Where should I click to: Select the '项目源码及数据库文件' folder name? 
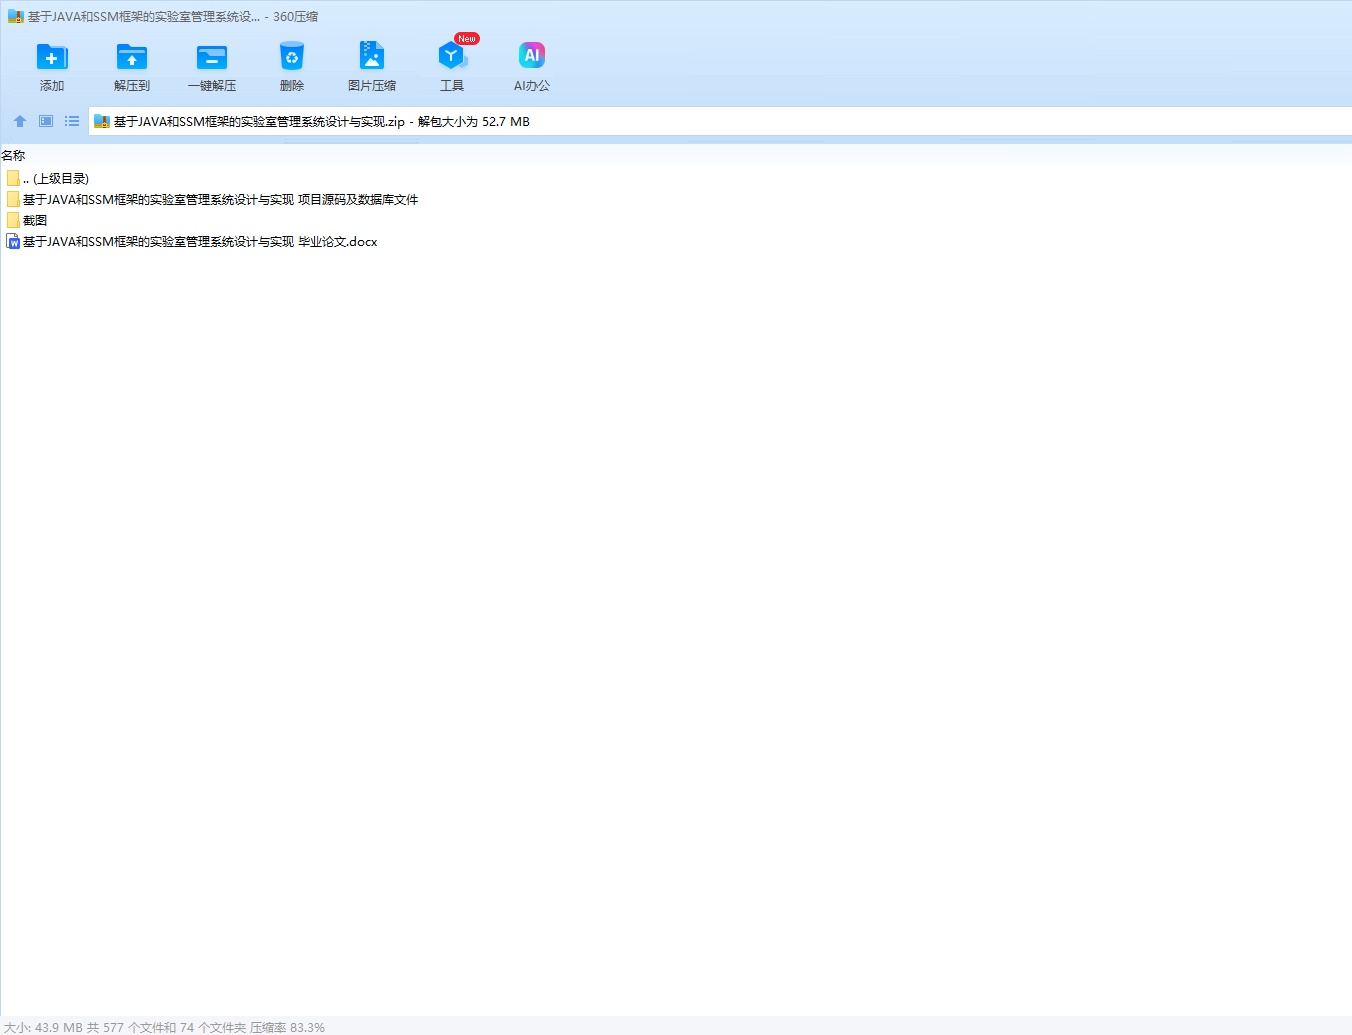click(x=221, y=199)
